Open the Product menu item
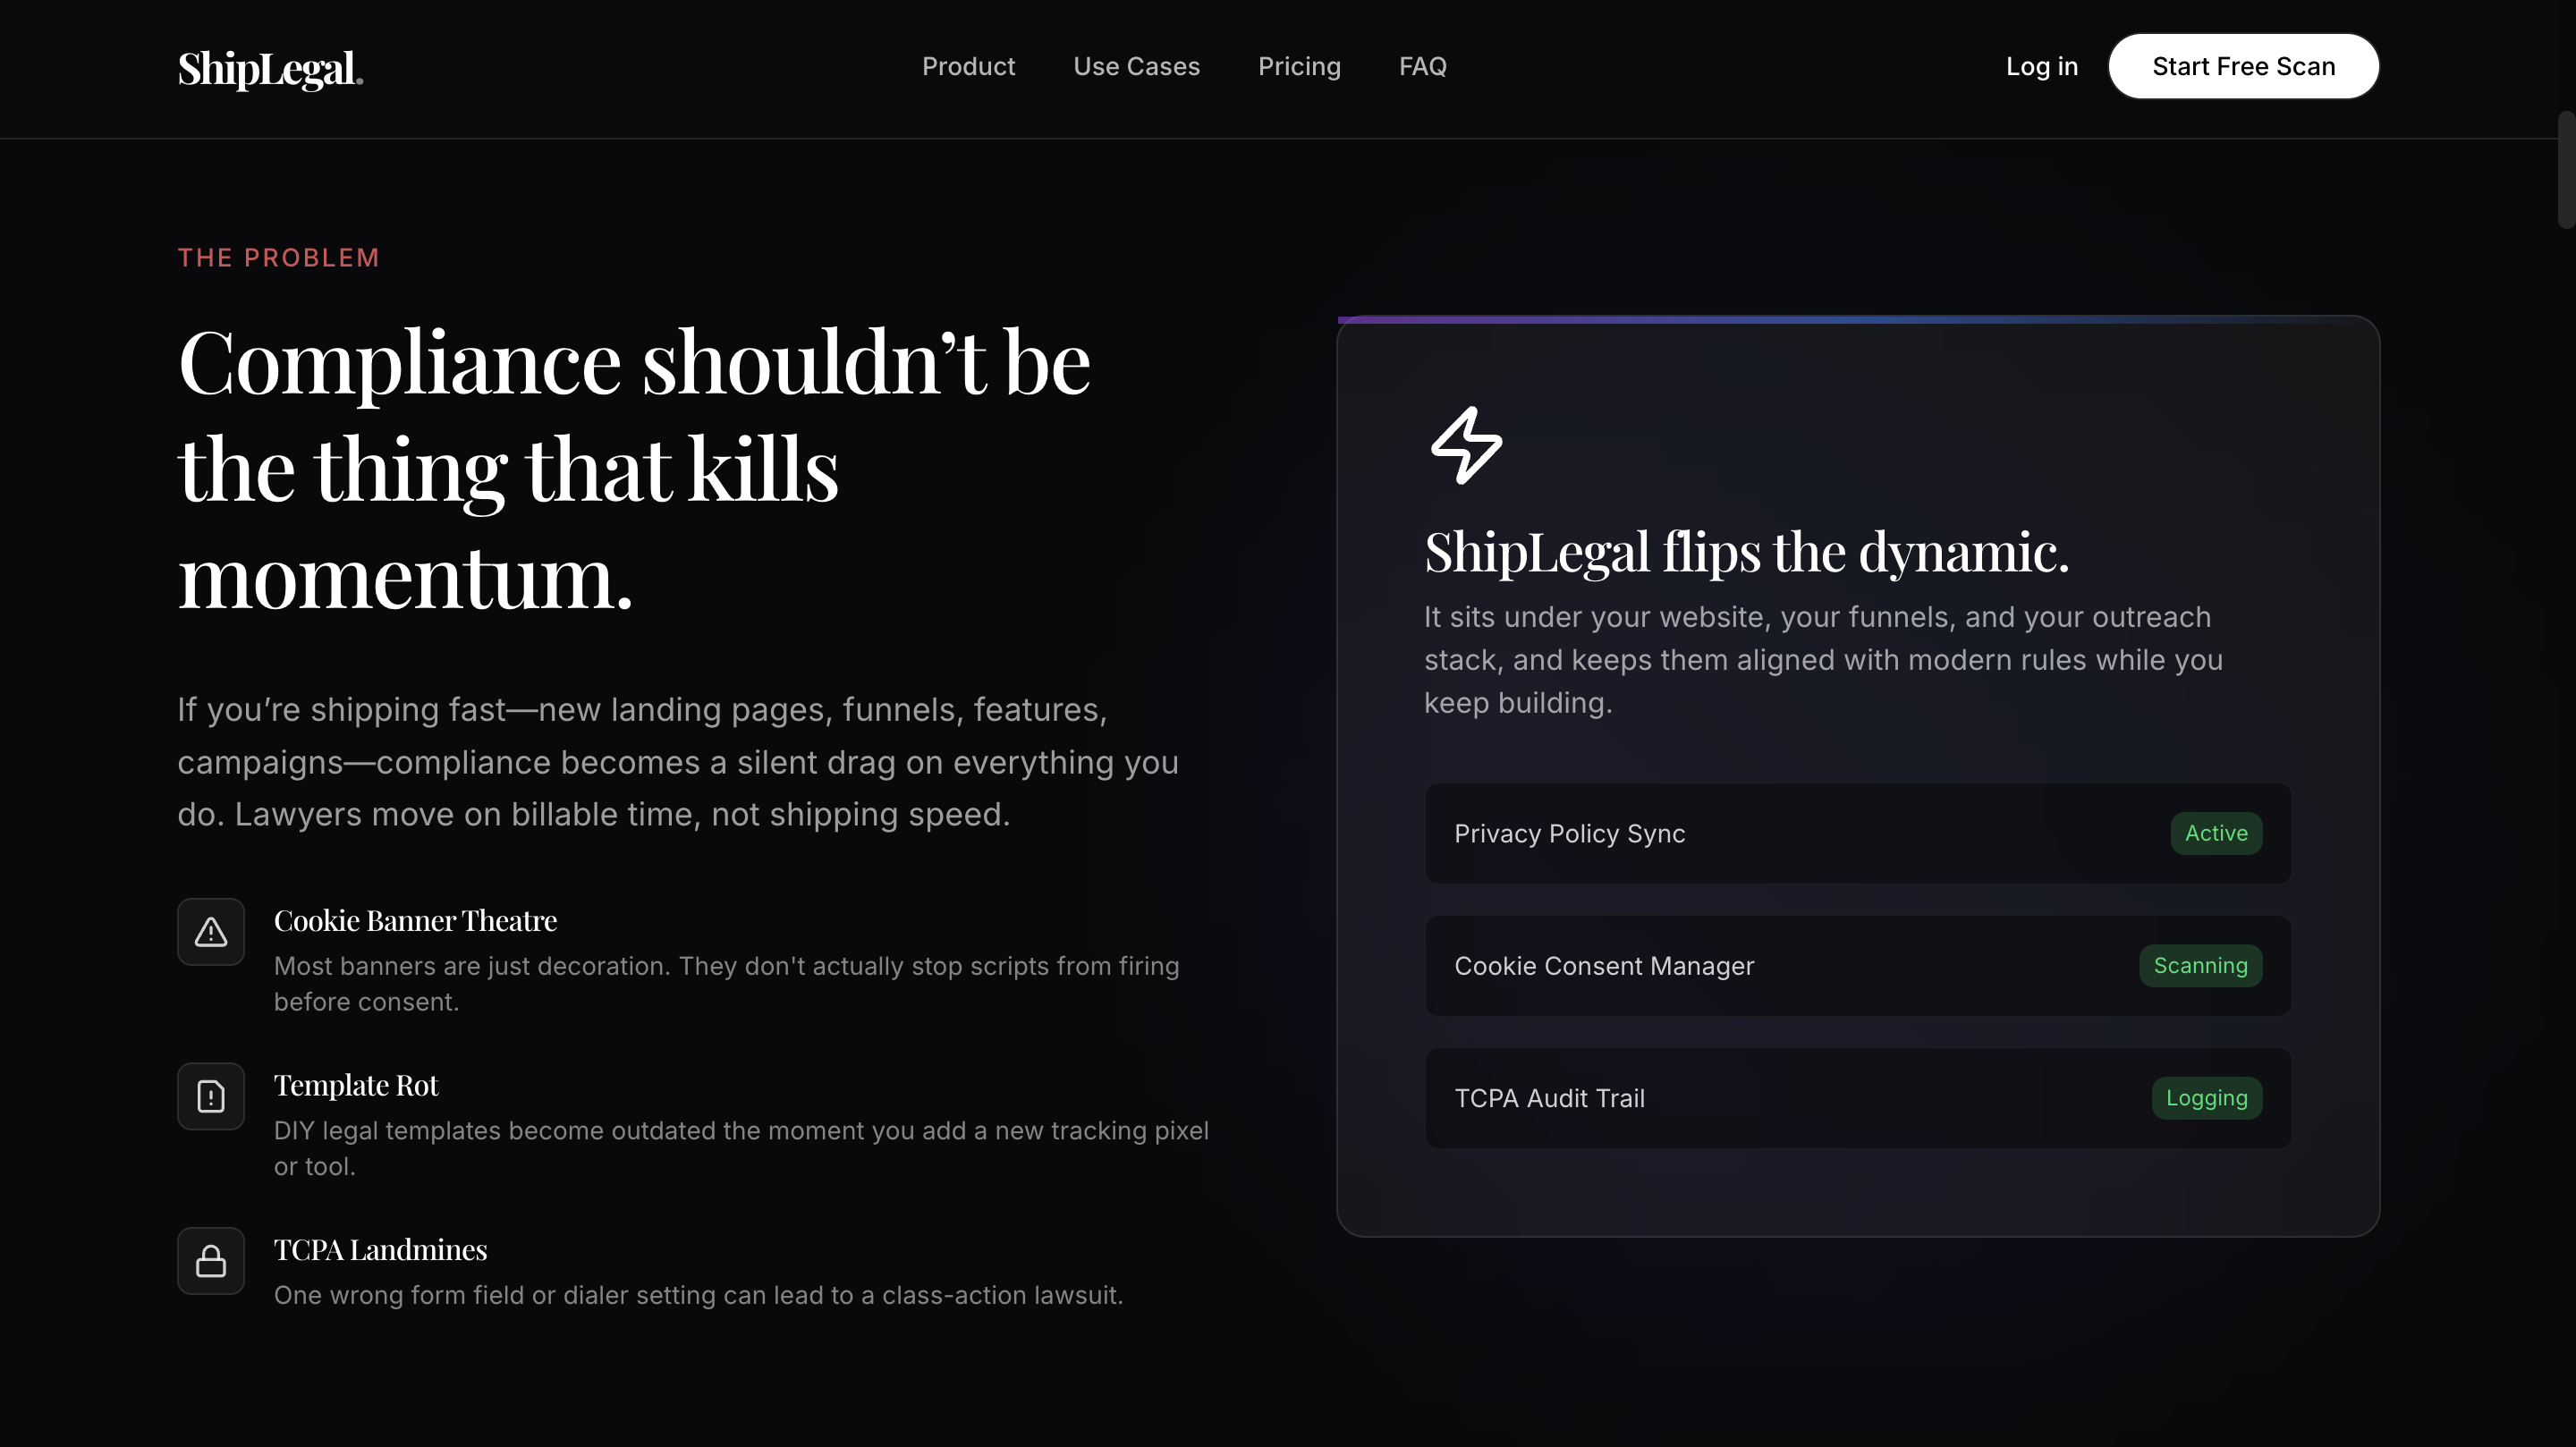This screenshot has height=1447, width=2576. [968, 66]
